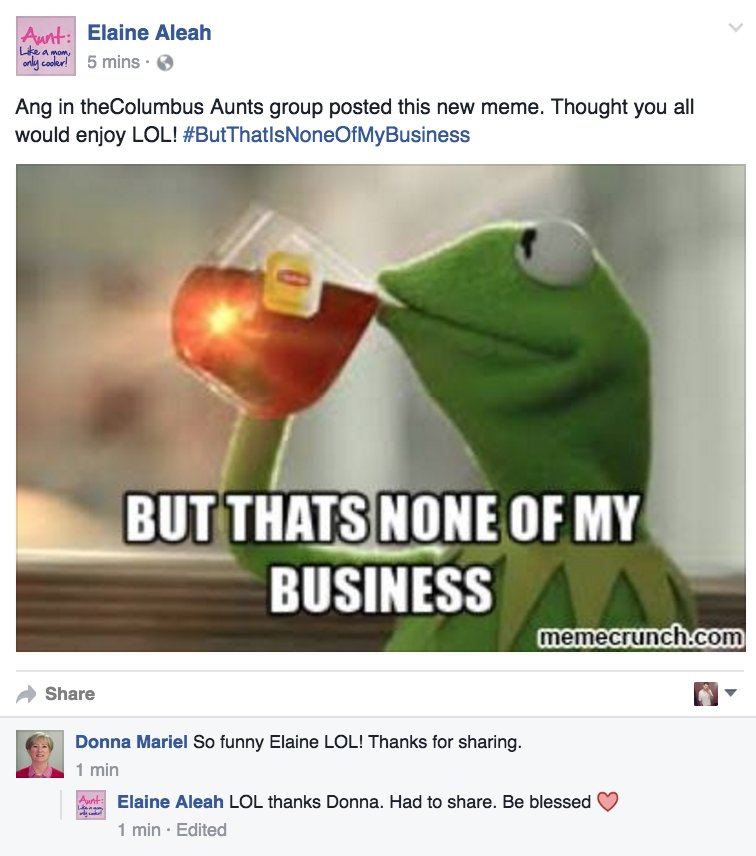Screen dimensions: 756x856
Task: Click the memecrunch.com watermark on meme
Action: [x=640, y=637]
